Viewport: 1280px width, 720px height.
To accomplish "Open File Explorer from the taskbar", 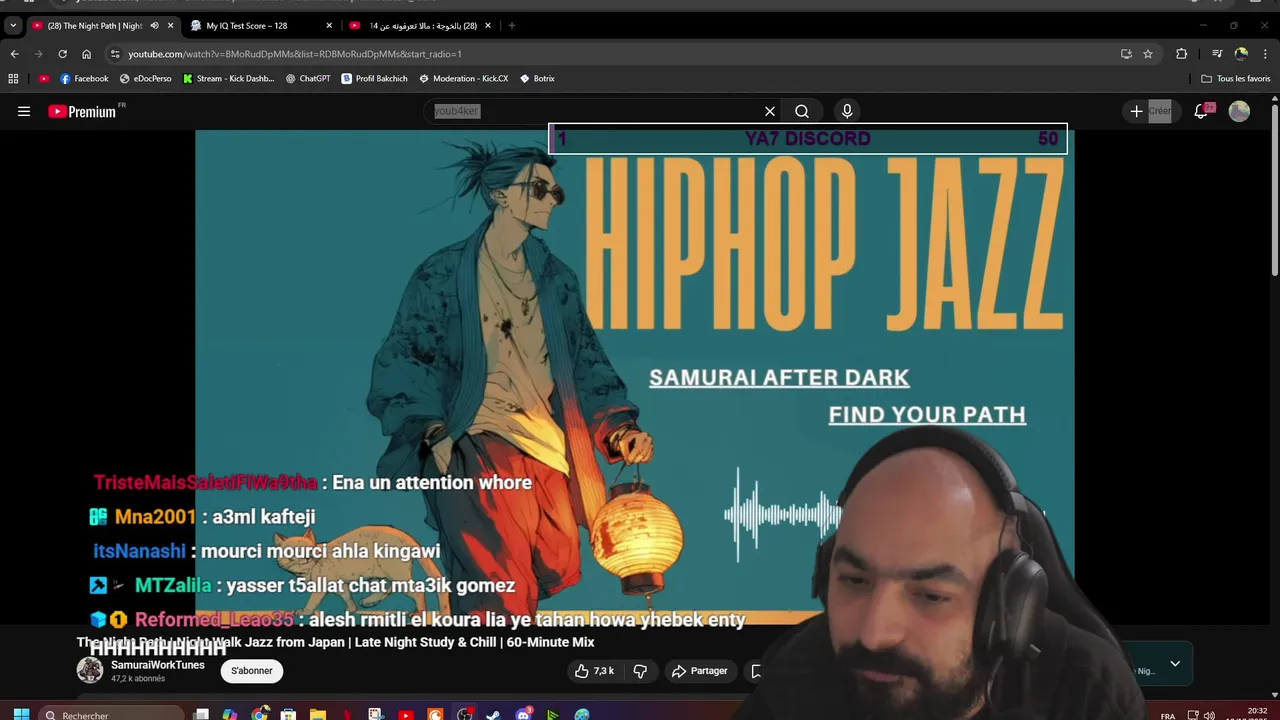I will (x=318, y=714).
